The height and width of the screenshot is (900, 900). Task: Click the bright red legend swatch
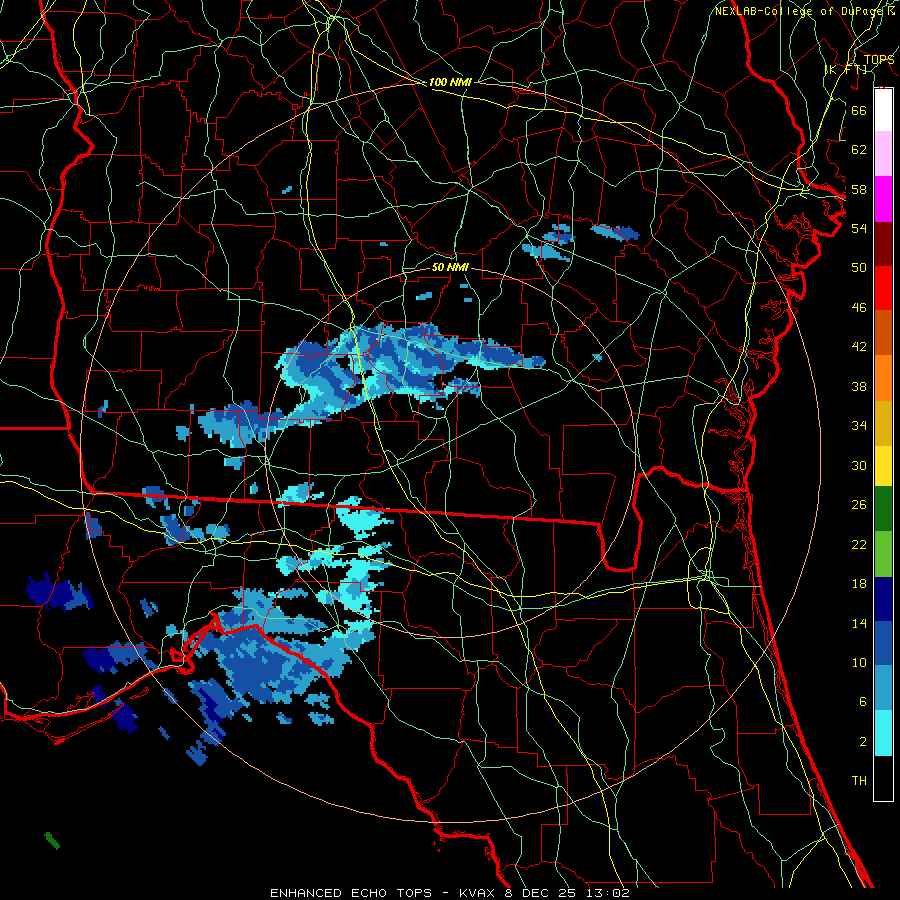click(x=883, y=288)
